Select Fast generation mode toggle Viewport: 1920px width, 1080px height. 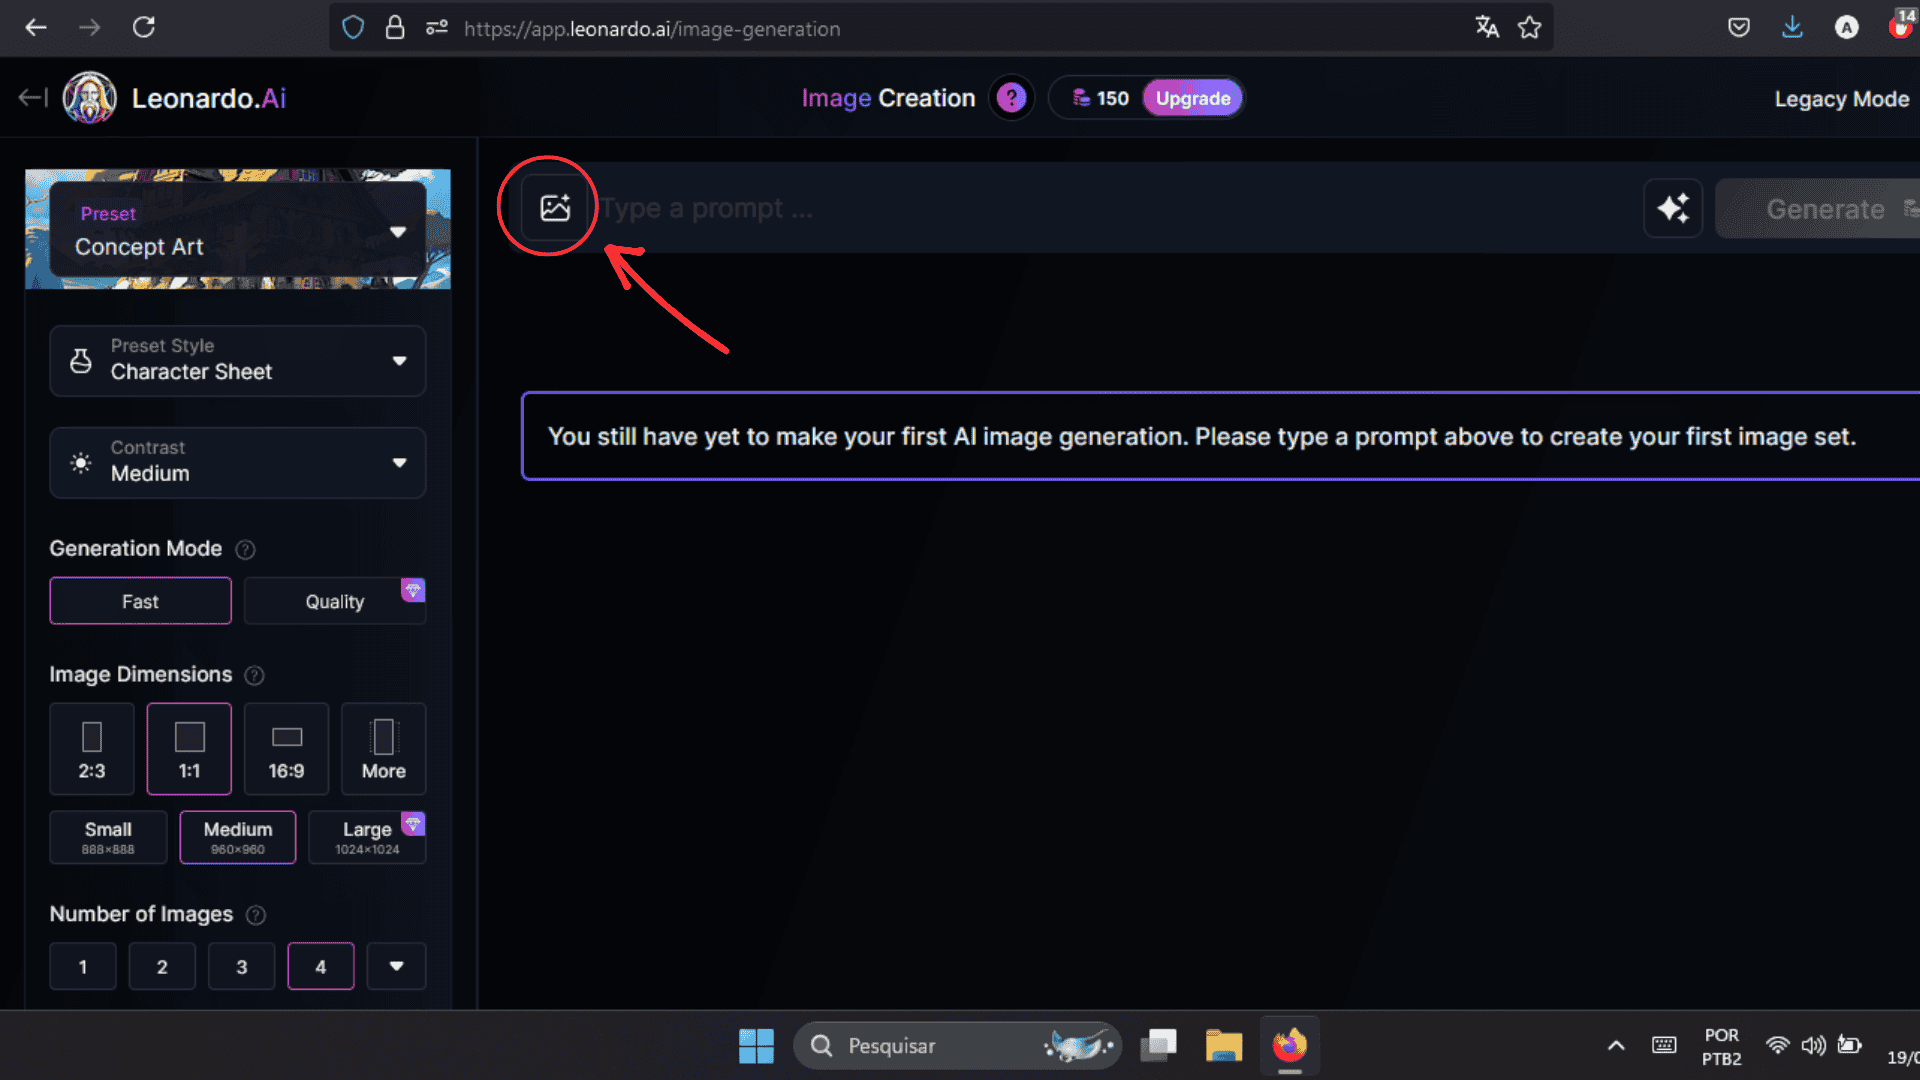(x=140, y=601)
